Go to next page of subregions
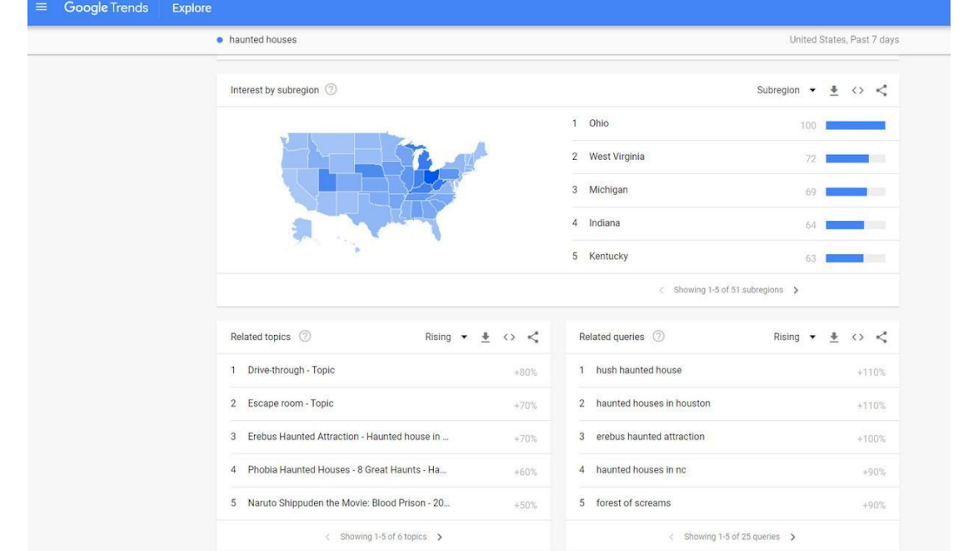The image size is (977, 551). point(796,290)
